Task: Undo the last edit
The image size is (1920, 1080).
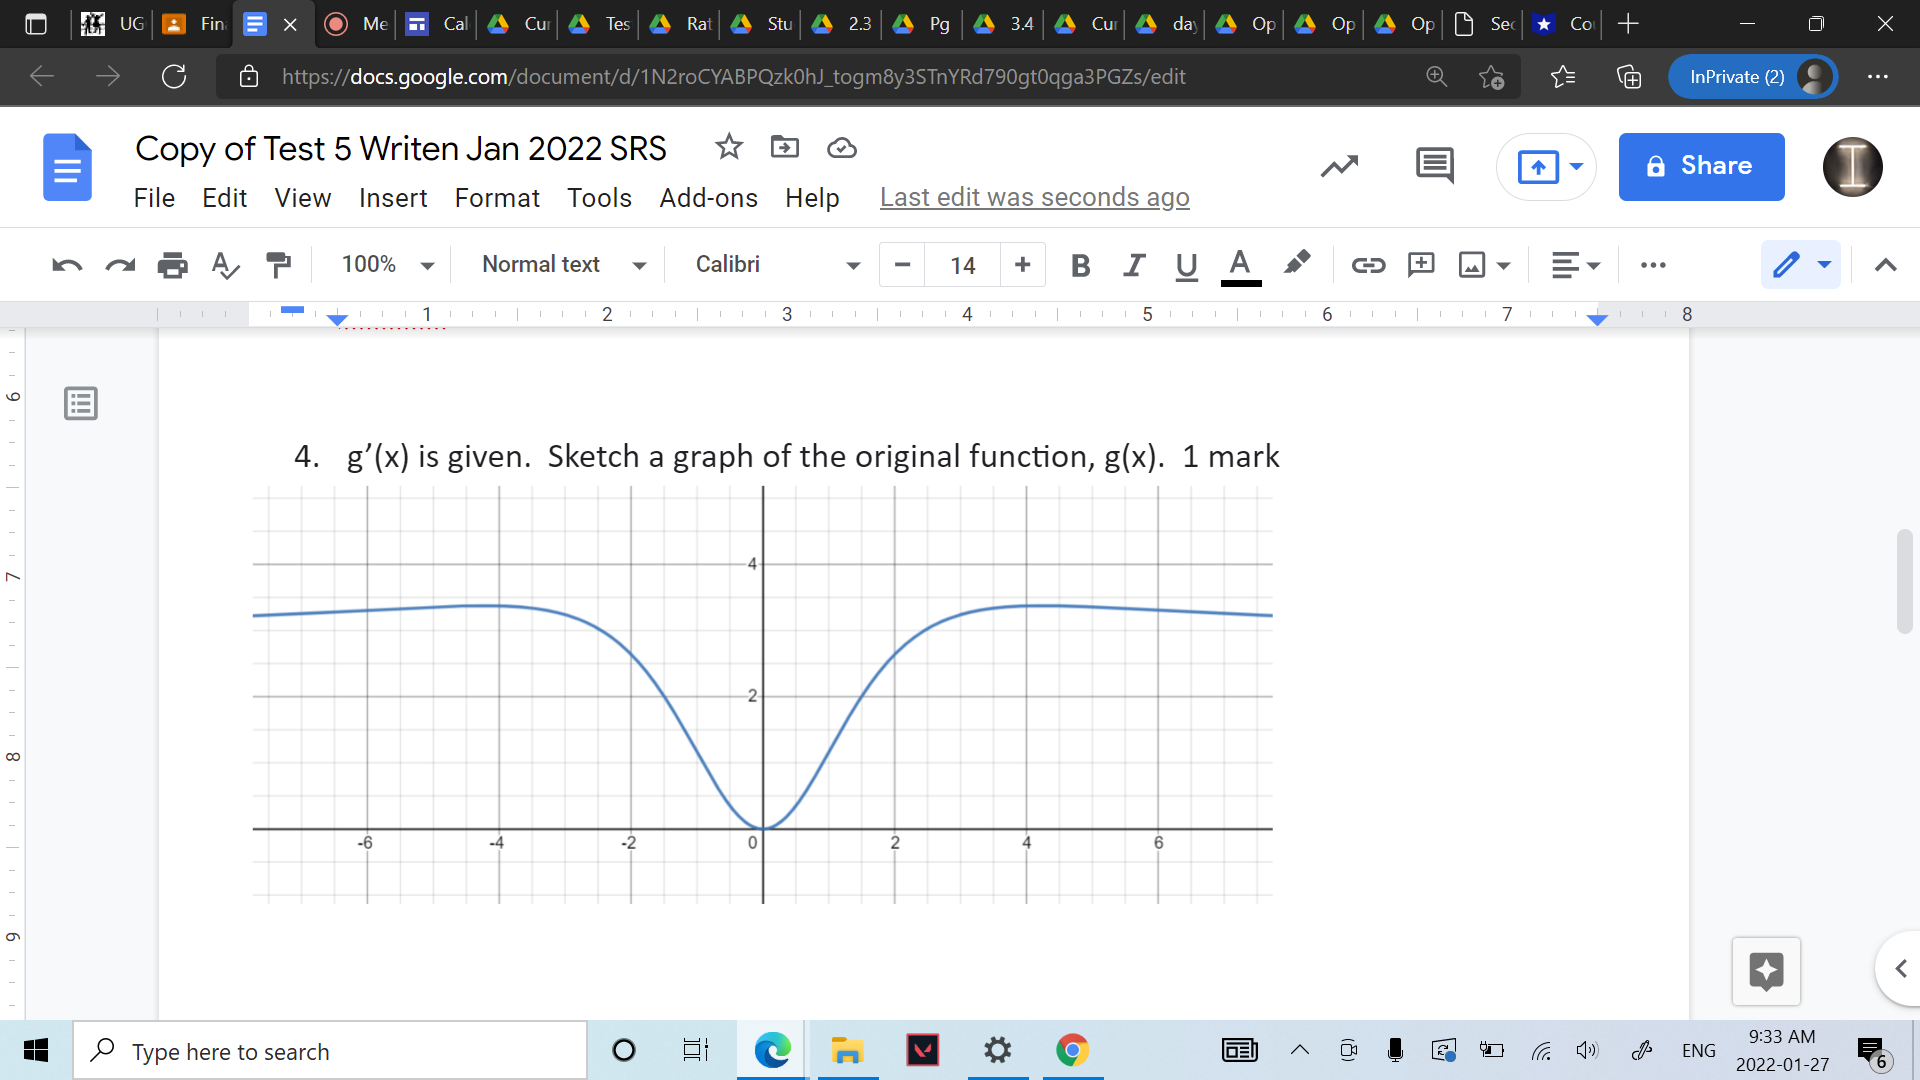Action: point(65,265)
